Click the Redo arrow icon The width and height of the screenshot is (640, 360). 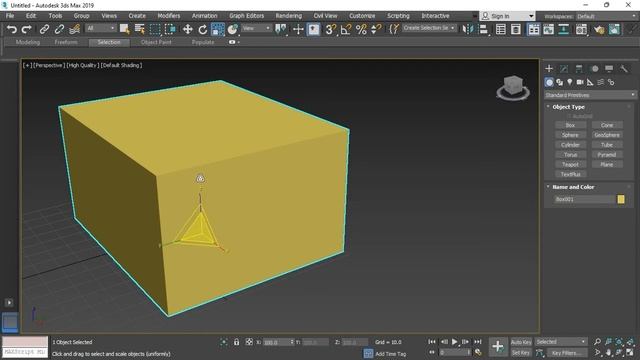point(27,29)
